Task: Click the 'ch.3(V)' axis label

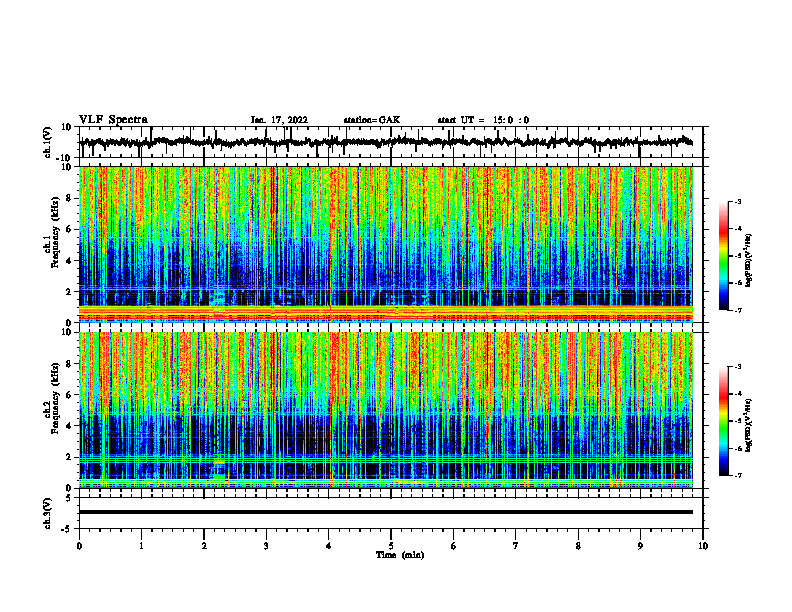Action: pyautogui.click(x=48, y=513)
